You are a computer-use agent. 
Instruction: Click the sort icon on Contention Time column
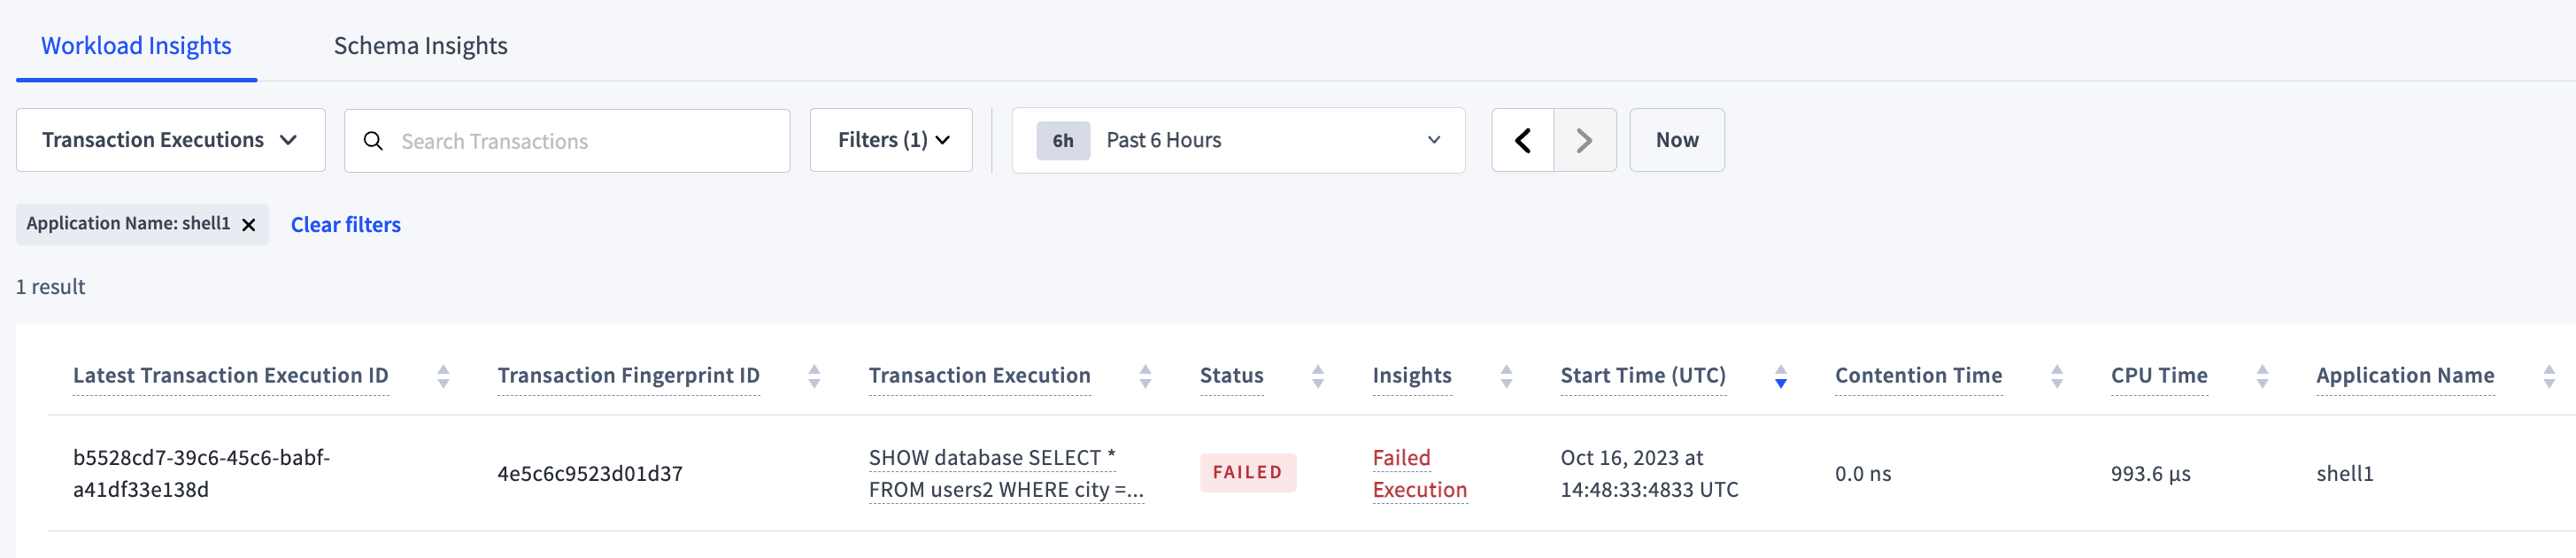click(x=2057, y=376)
